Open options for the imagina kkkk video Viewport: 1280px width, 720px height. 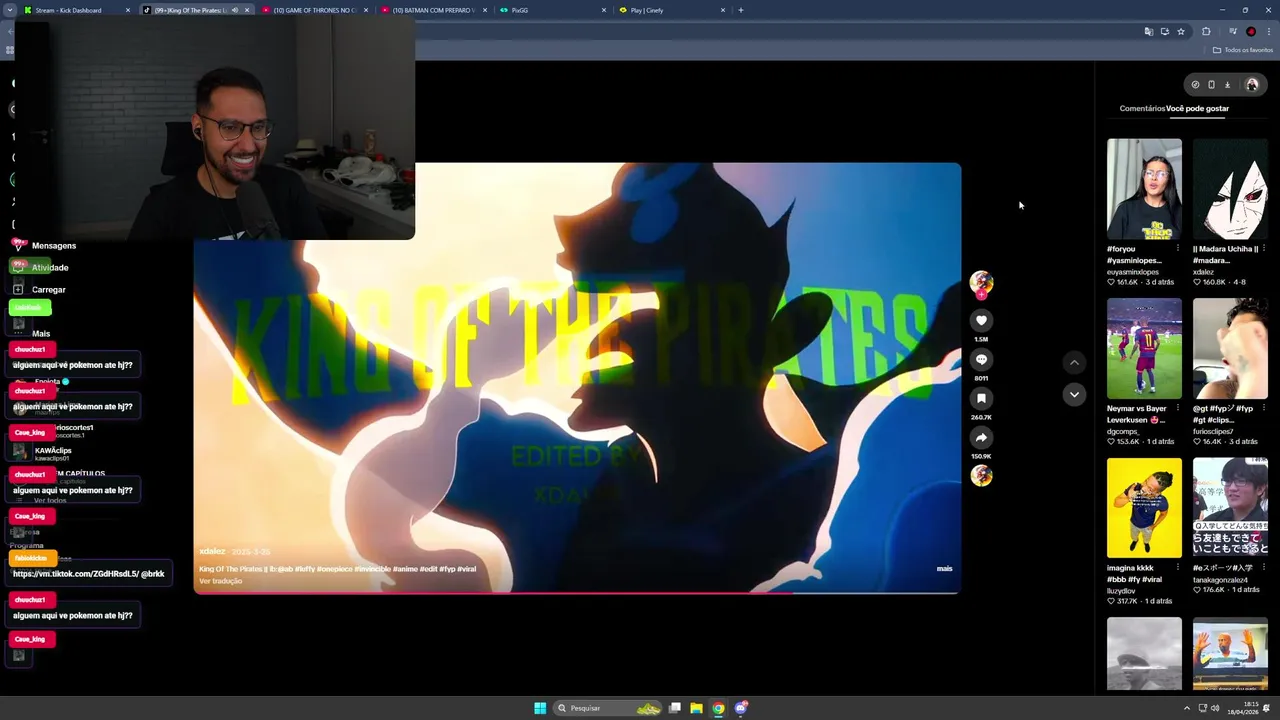[1177, 568]
